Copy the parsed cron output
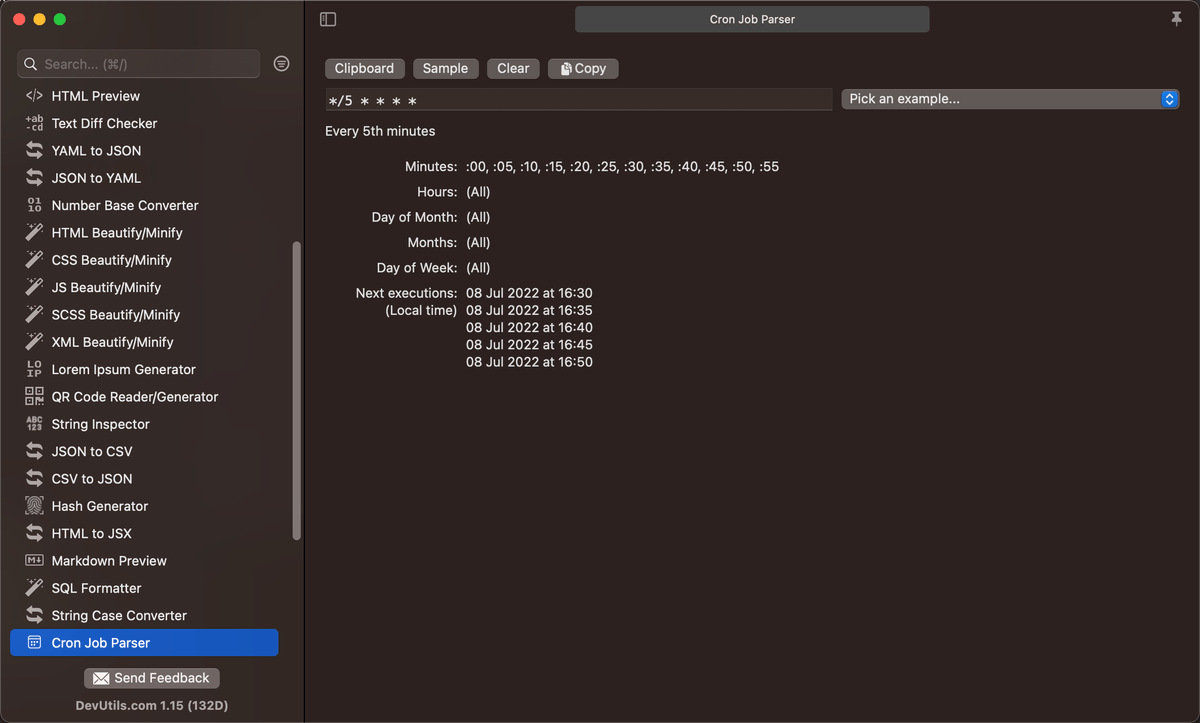Image resolution: width=1200 pixels, height=723 pixels. click(x=583, y=68)
